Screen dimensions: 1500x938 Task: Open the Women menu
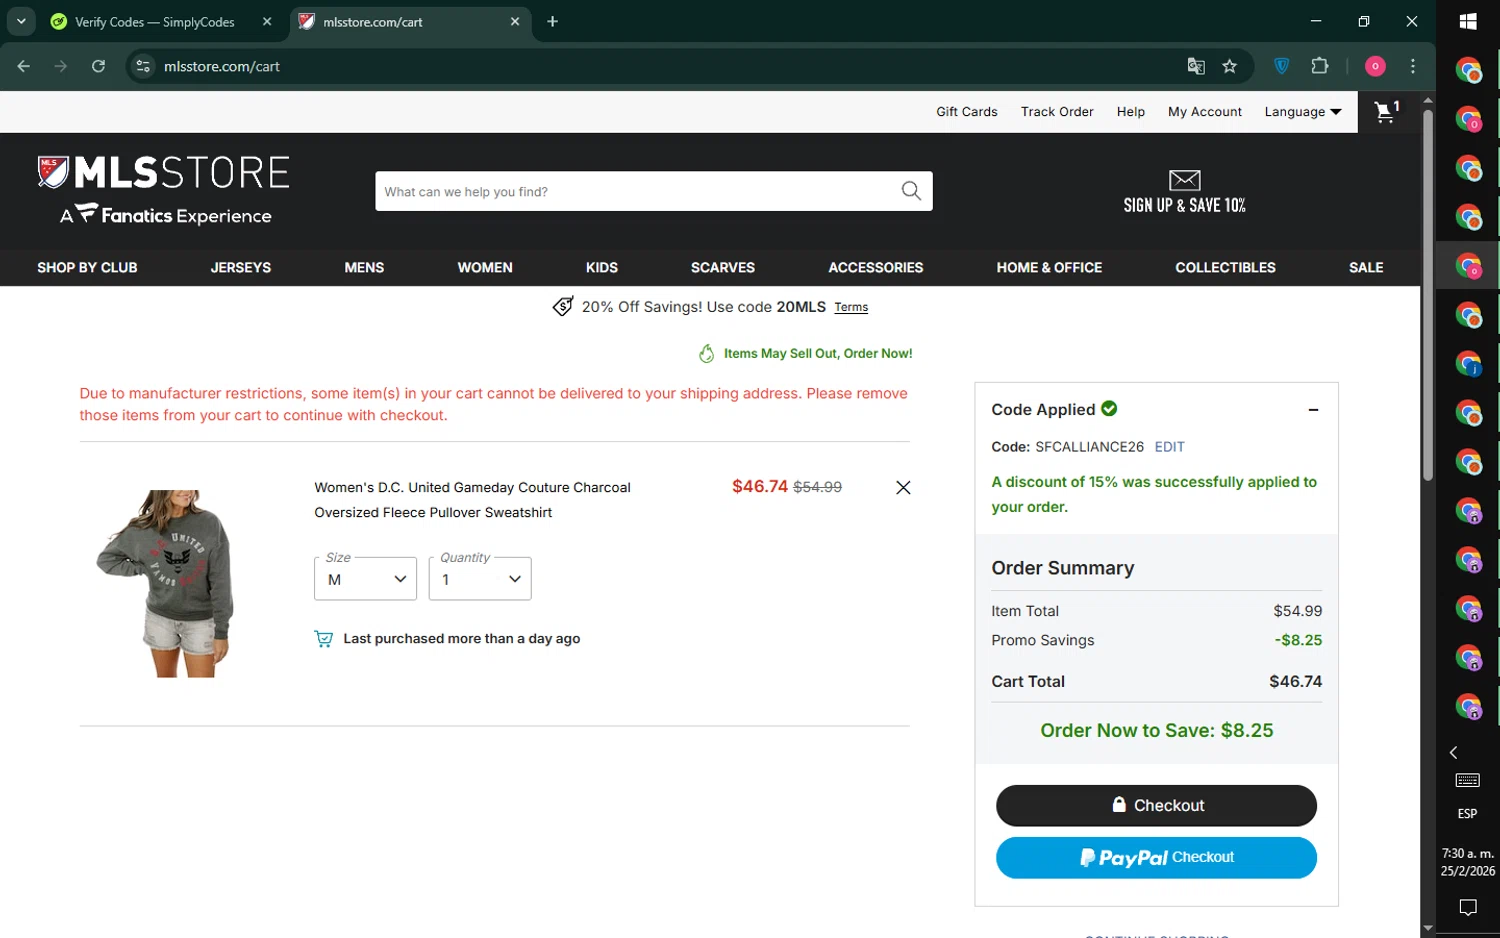(485, 268)
